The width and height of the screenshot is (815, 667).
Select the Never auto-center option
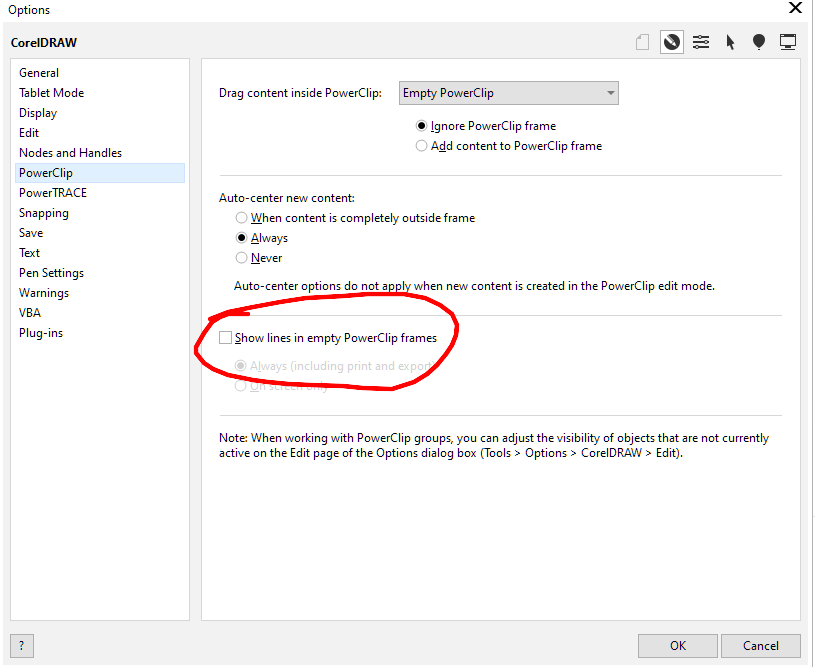(x=259, y=258)
